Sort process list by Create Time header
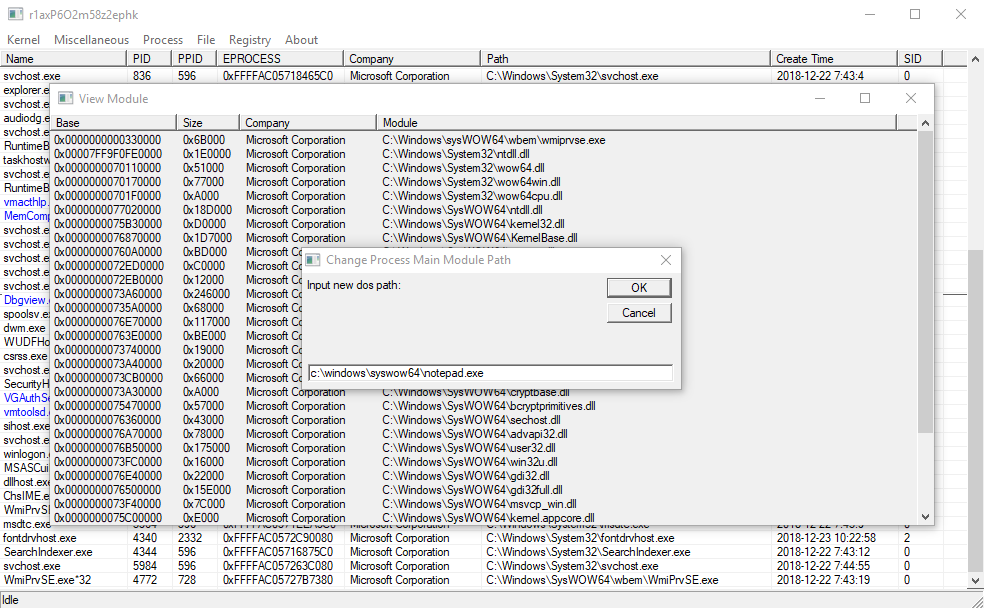This screenshot has height=608, width=984. point(833,58)
